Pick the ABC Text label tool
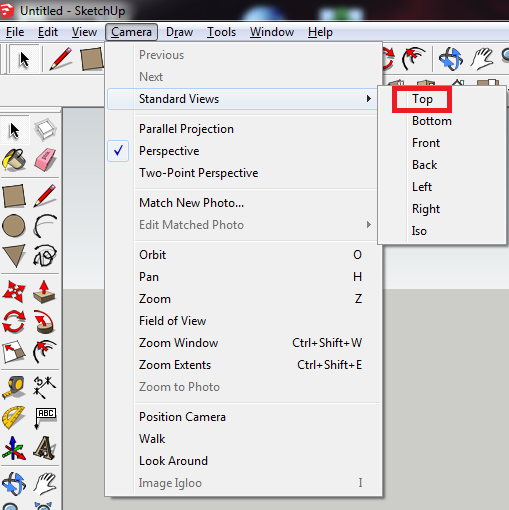This screenshot has width=509, height=510. [45, 418]
